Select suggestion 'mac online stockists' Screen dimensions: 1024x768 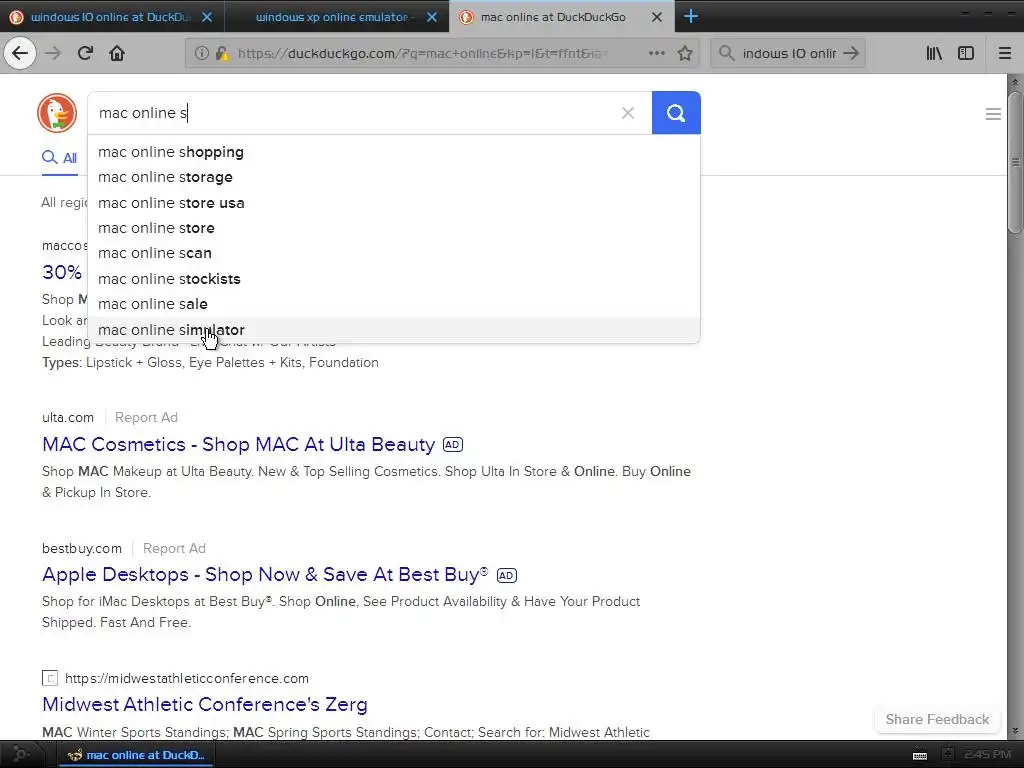(x=394, y=279)
